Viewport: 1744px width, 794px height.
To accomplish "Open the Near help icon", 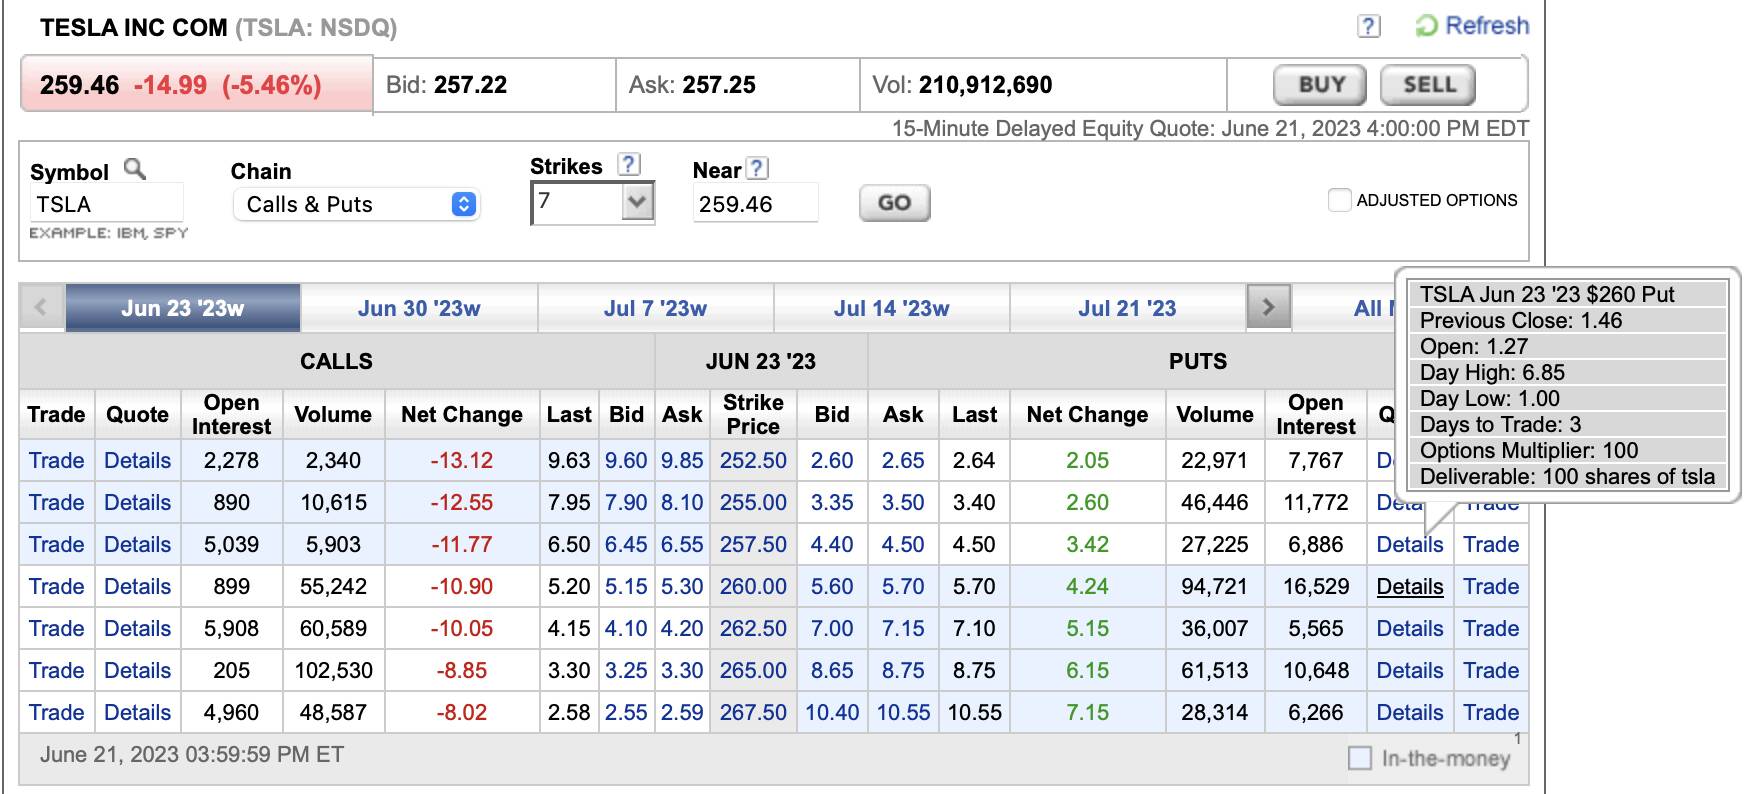I will pyautogui.click(x=757, y=169).
